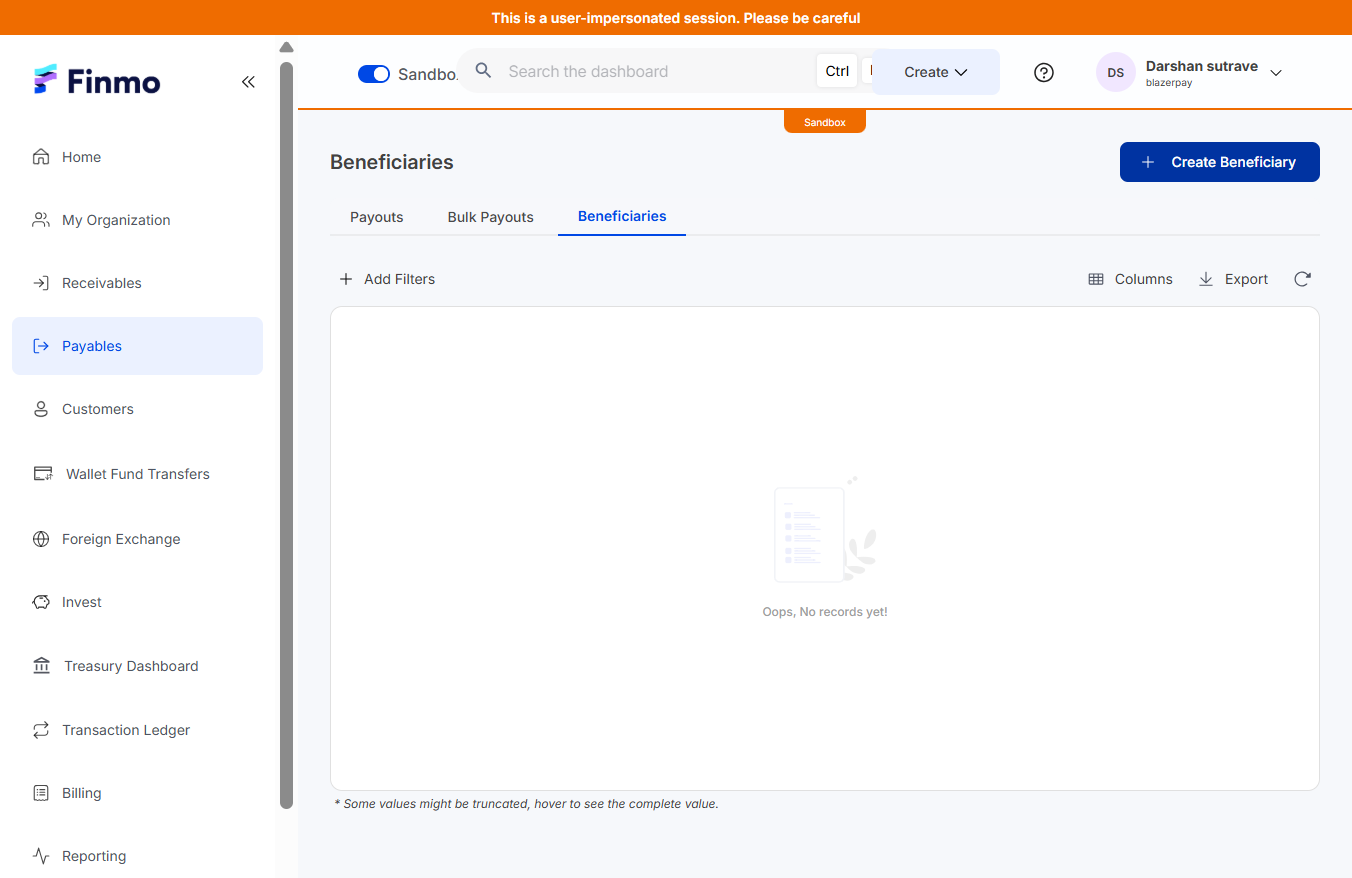Click the DS user avatar
The width and height of the screenshot is (1352, 878).
pyautogui.click(x=1116, y=72)
